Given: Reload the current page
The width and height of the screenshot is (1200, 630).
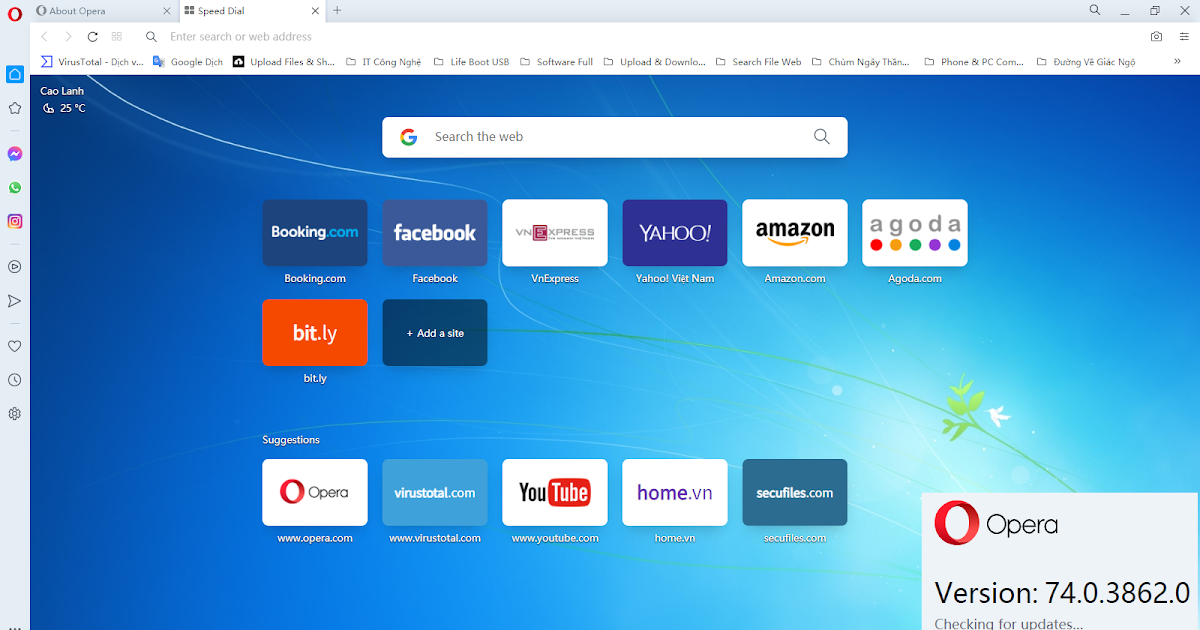Looking at the screenshot, I should click(x=92, y=36).
